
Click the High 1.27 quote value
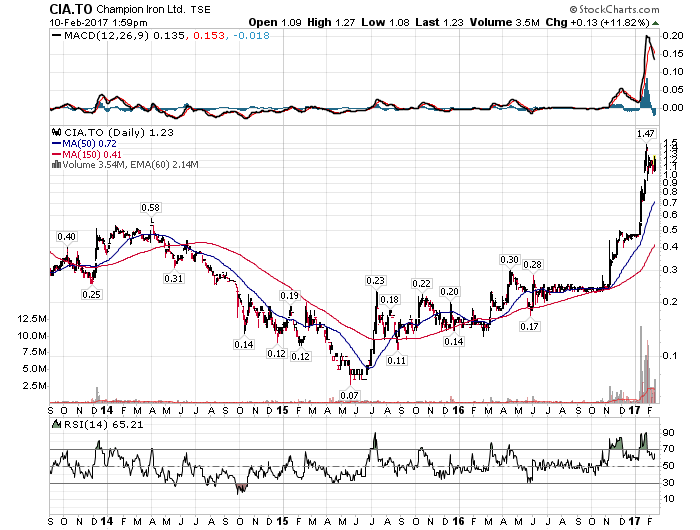click(x=331, y=22)
